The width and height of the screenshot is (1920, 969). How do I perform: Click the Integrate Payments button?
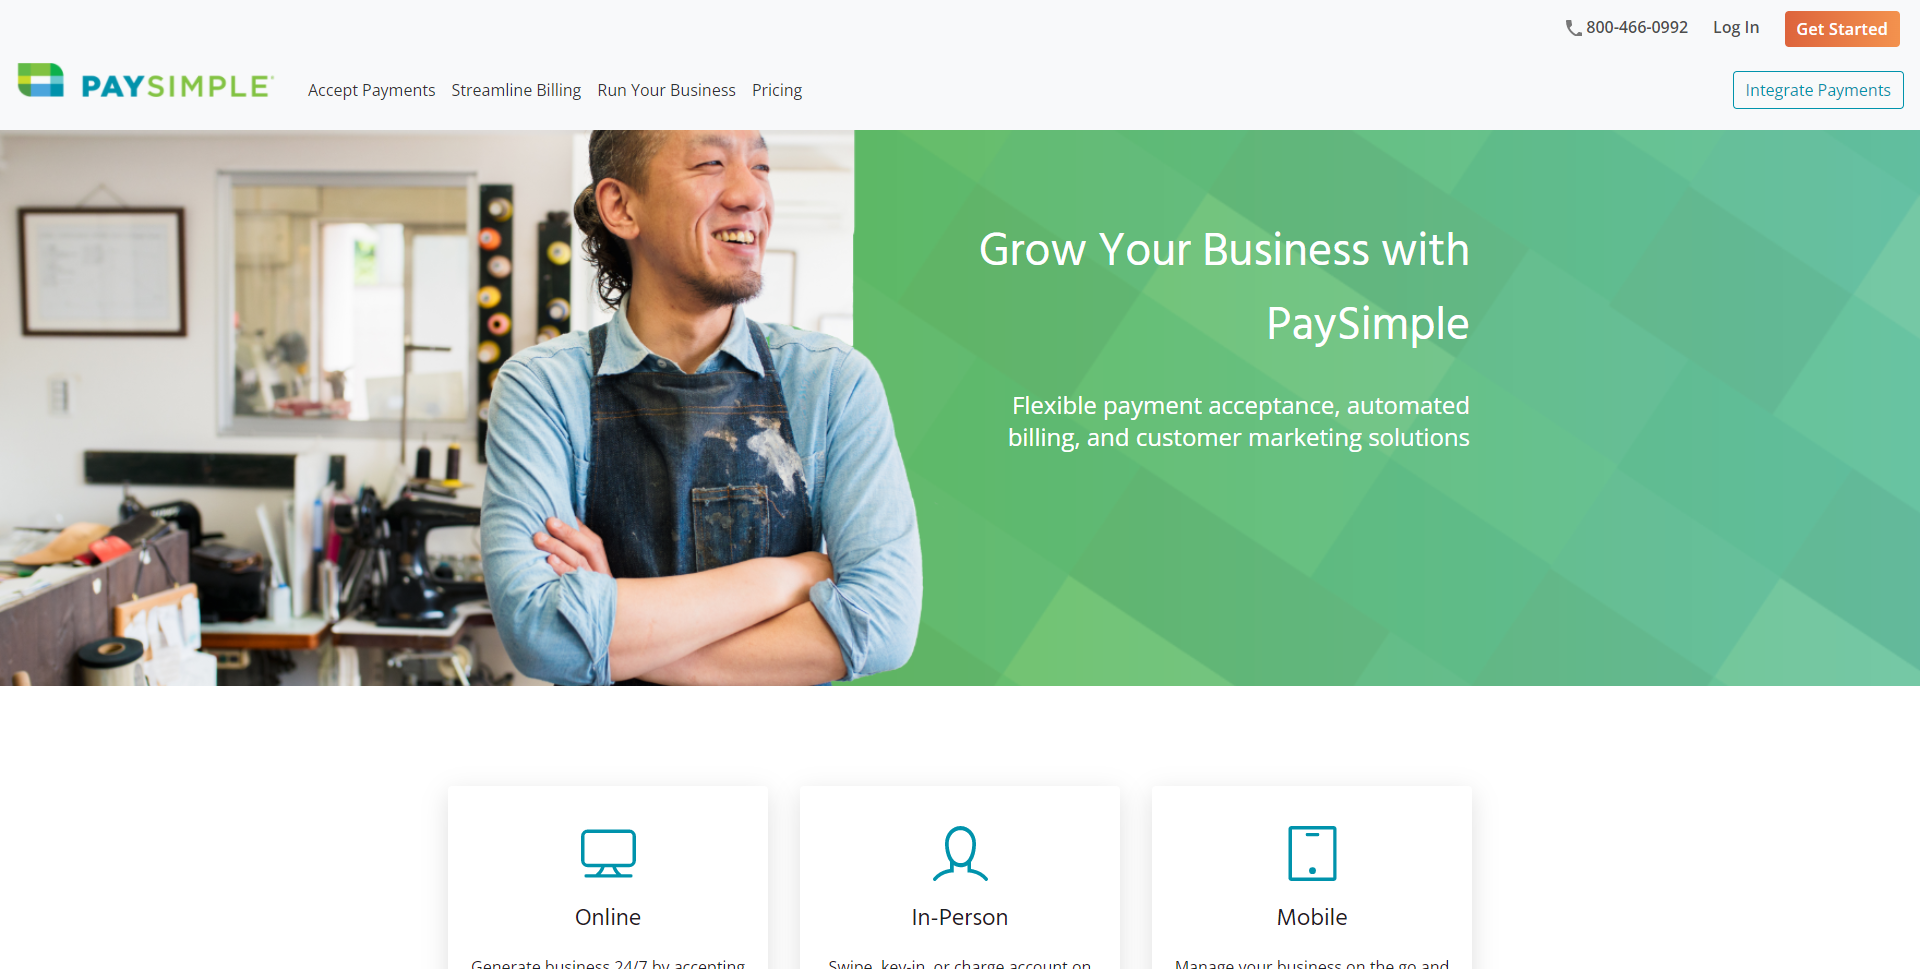pos(1817,90)
